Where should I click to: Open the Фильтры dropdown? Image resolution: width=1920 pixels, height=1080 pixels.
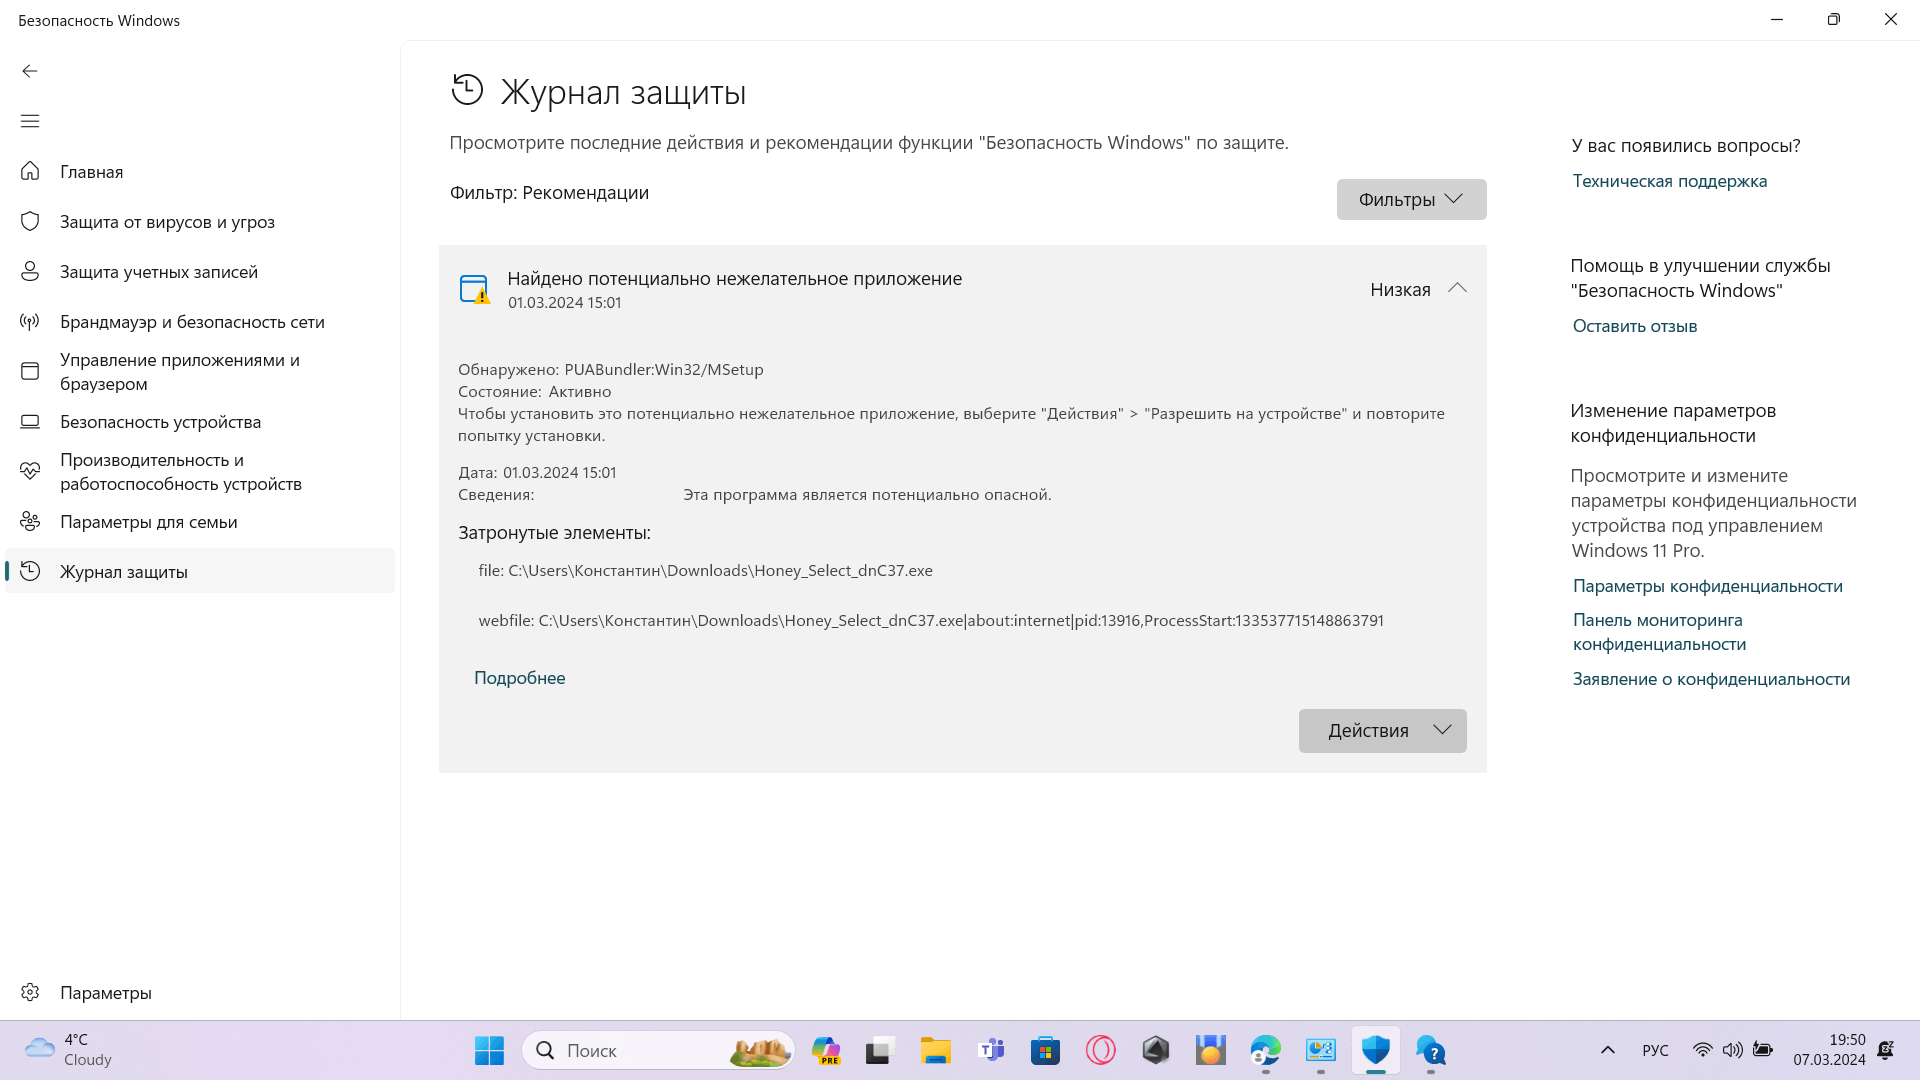coord(1411,199)
